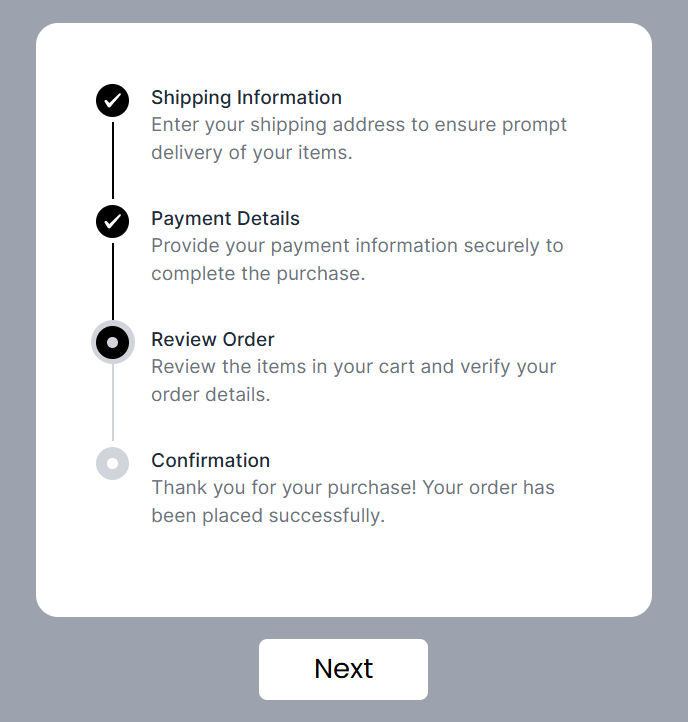Click the 'Review the items in your cart' text
Image resolution: width=688 pixels, height=722 pixels.
(354, 367)
